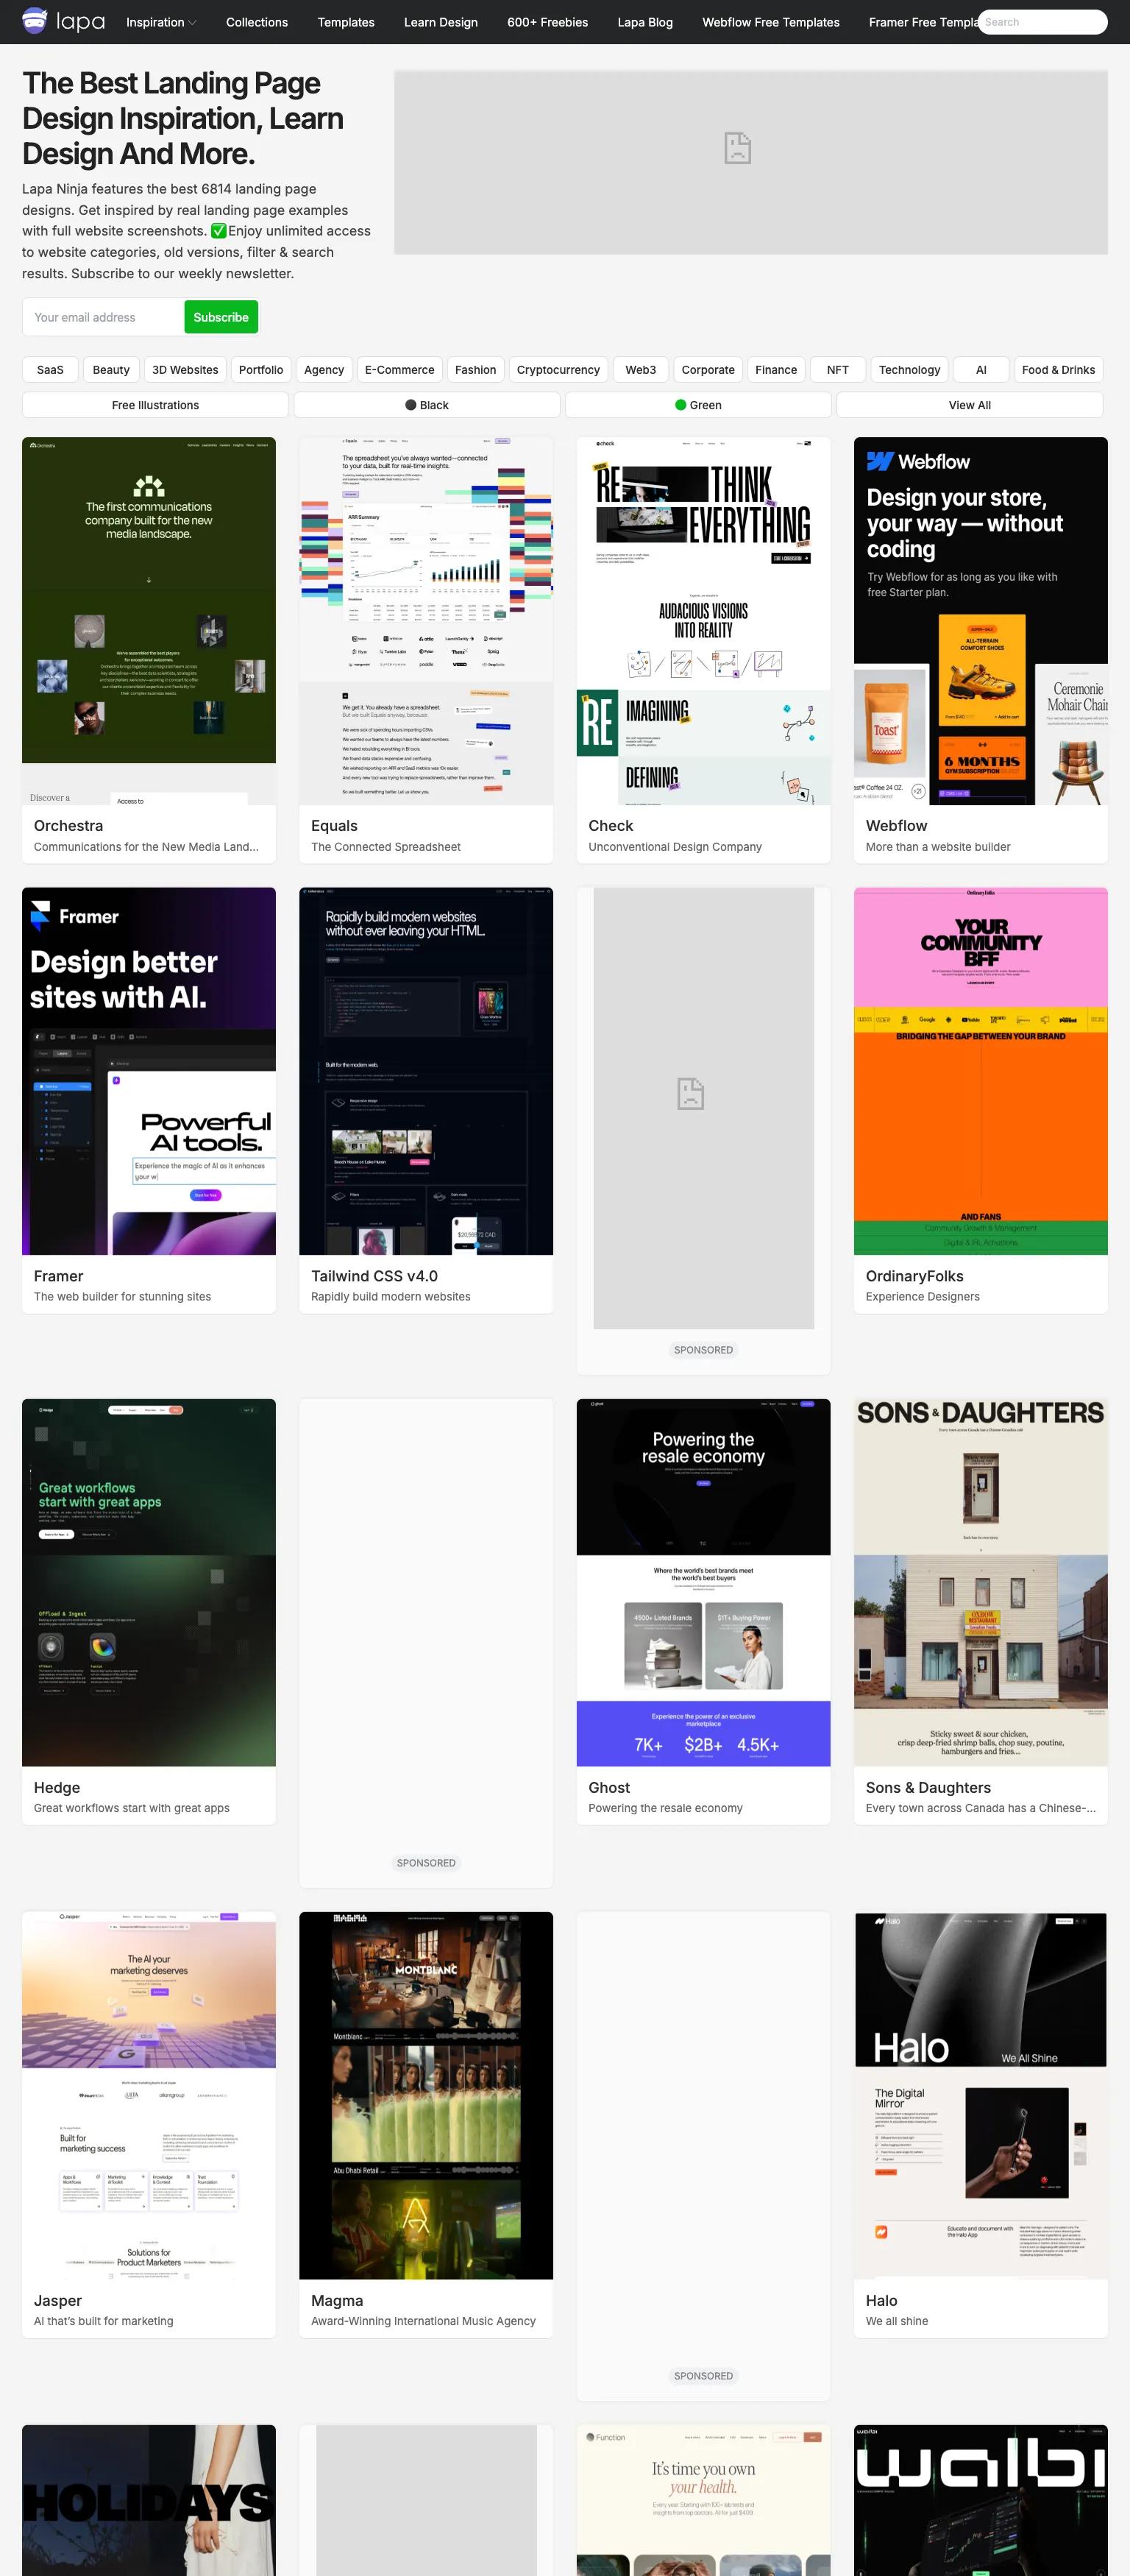Screen dimensions: 1130x2576
Task: Open the Ghost resale economy thumbnail
Action: (703, 1583)
